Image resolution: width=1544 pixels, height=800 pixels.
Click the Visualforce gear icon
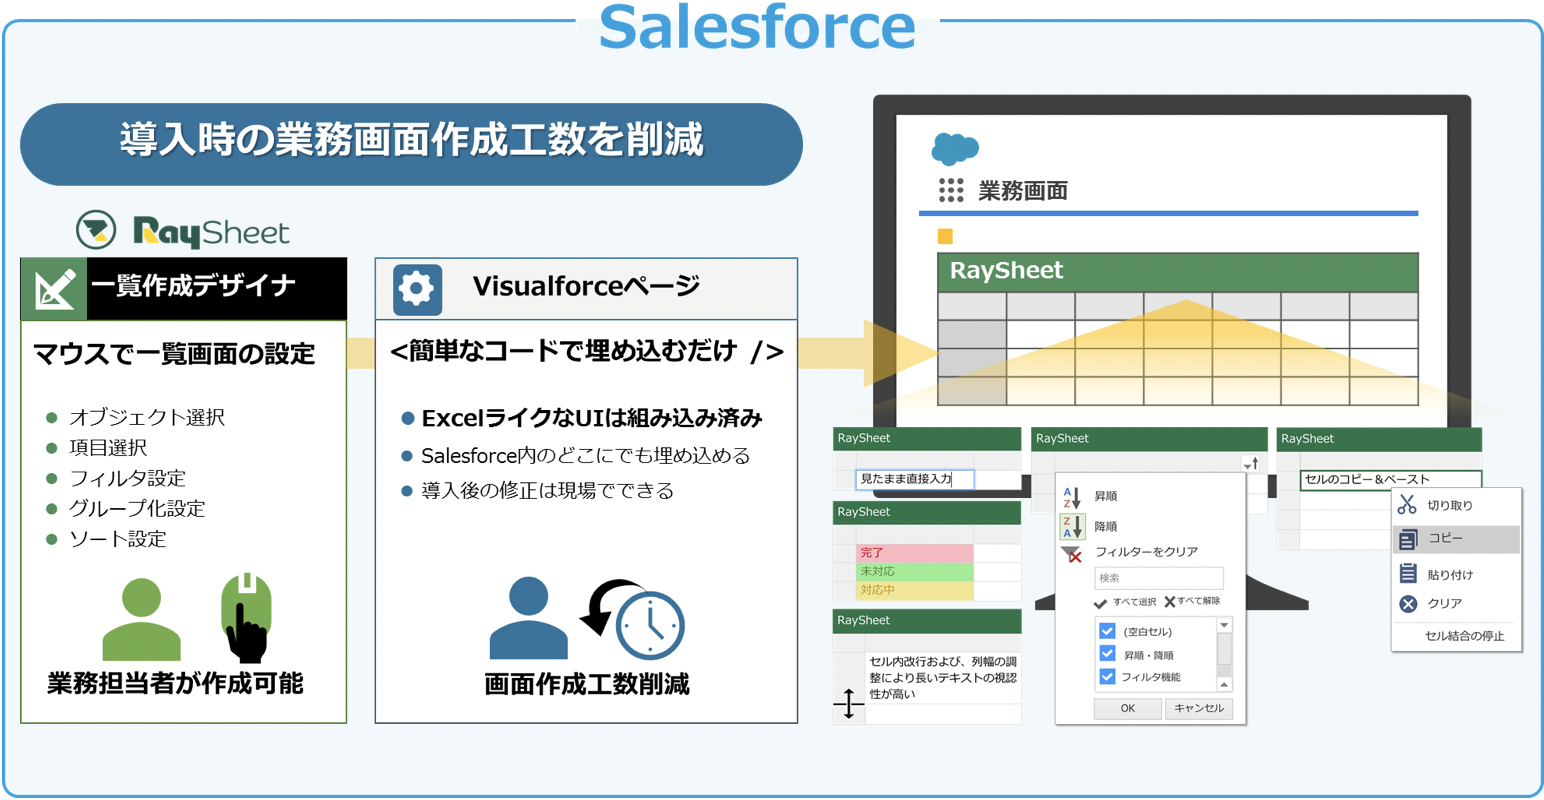pyautogui.click(x=417, y=289)
